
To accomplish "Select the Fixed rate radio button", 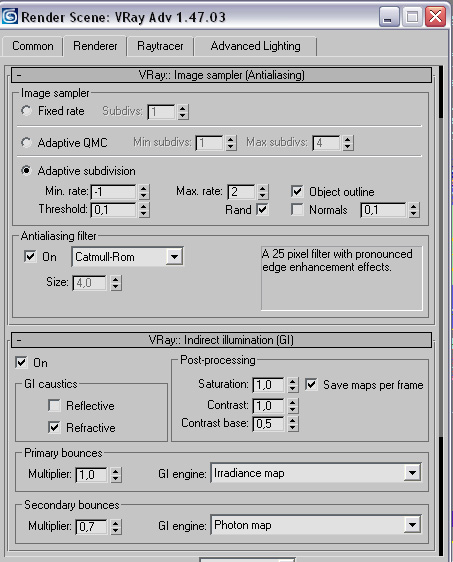I will (x=26, y=111).
